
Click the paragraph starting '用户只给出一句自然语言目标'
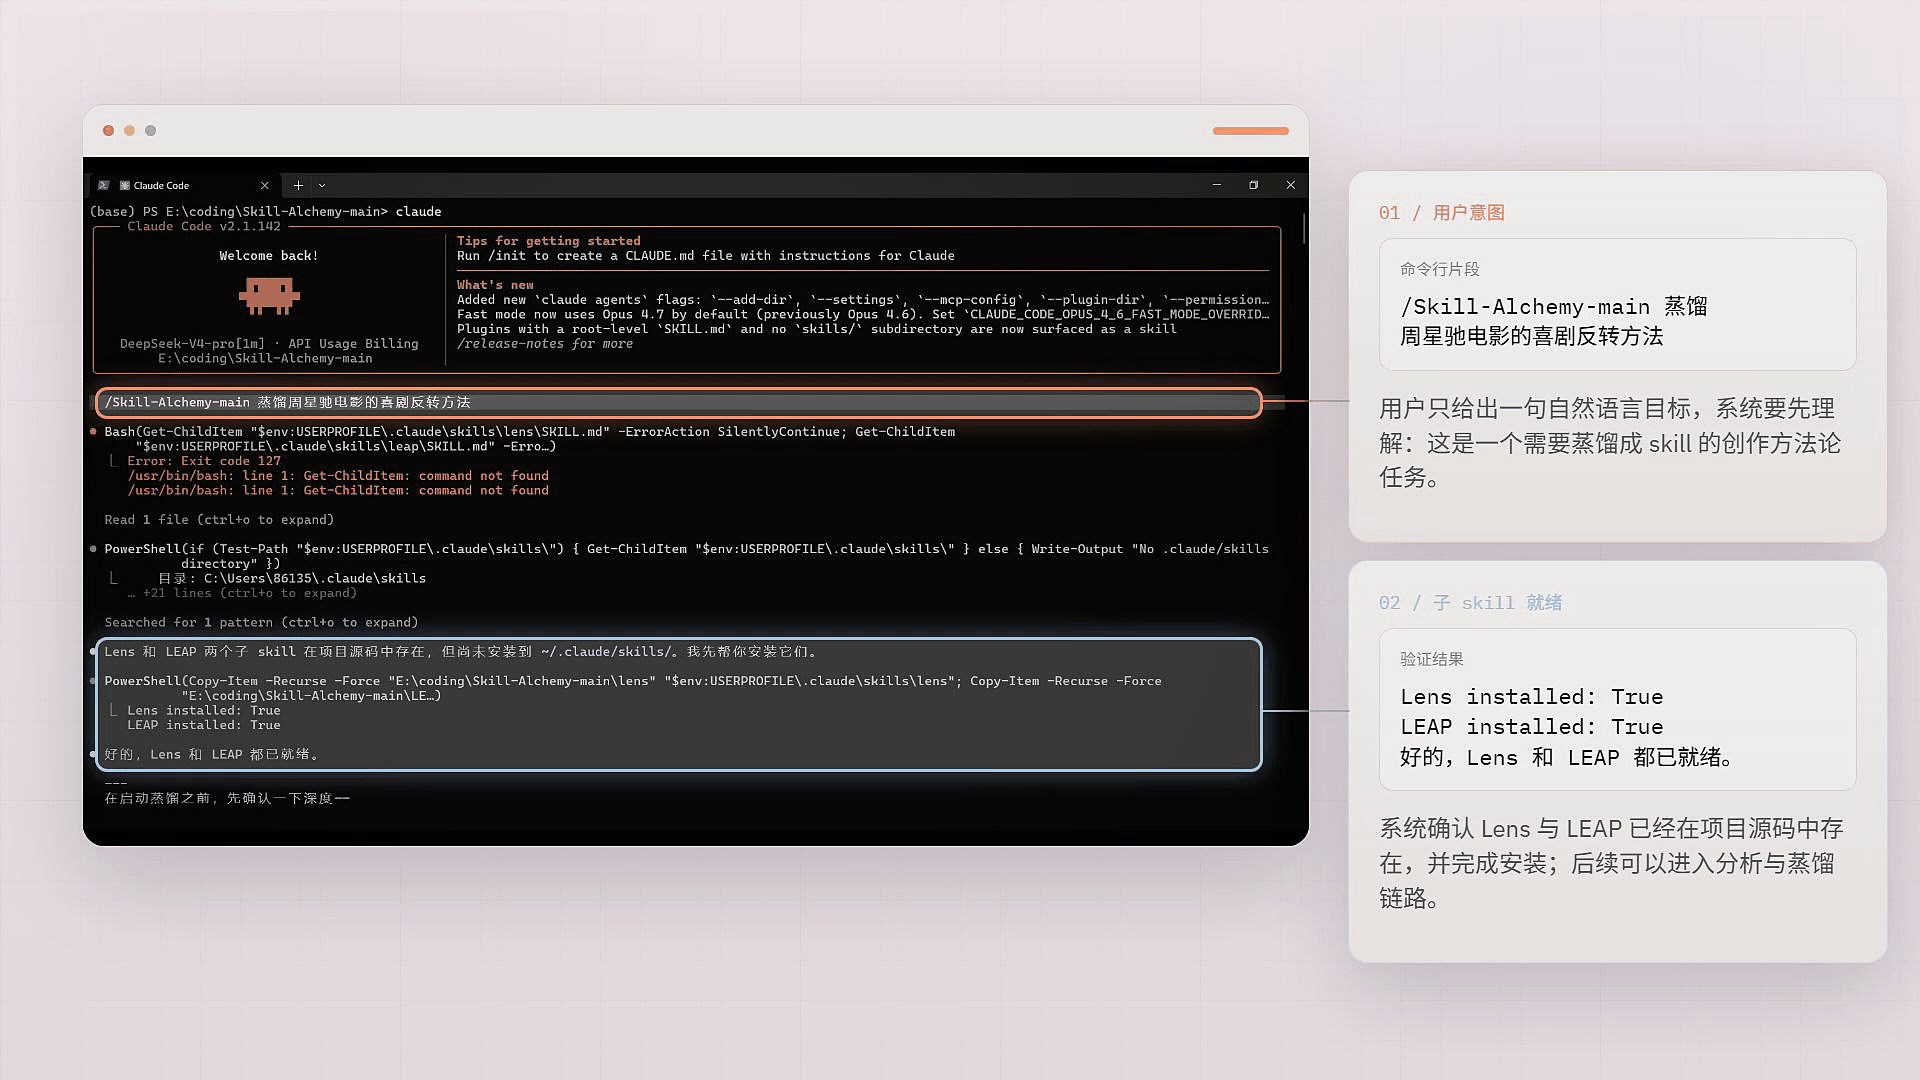pyautogui.click(x=1610, y=443)
